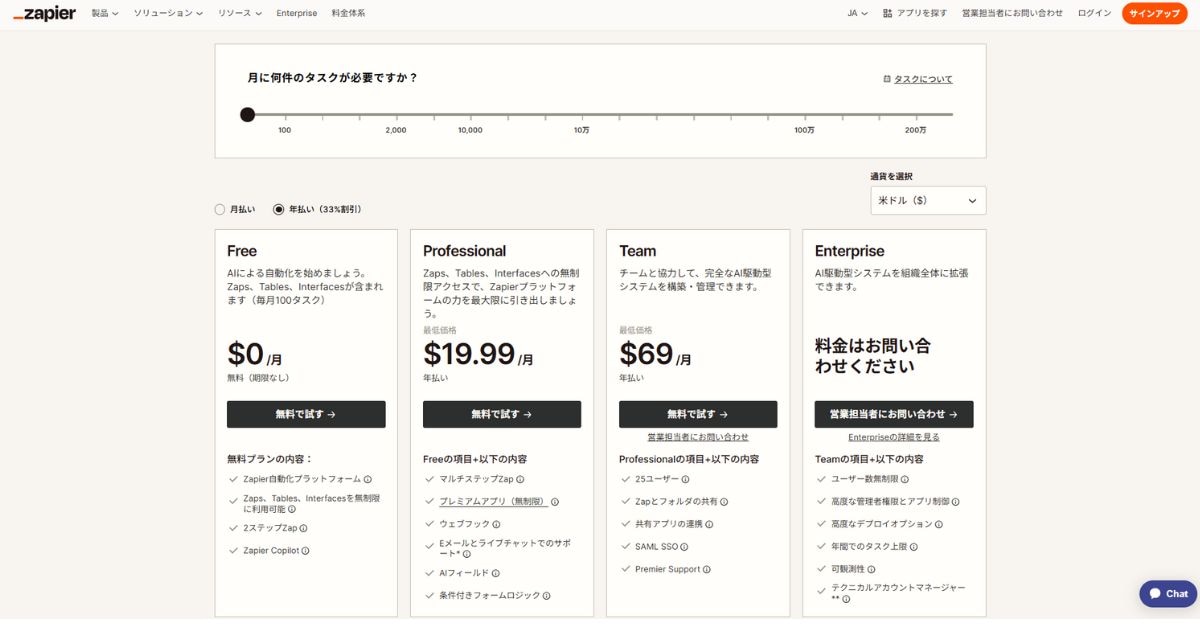The image size is (1200, 630).
Task: Select the 月払い radio button
Action: click(x=220, y=210)
